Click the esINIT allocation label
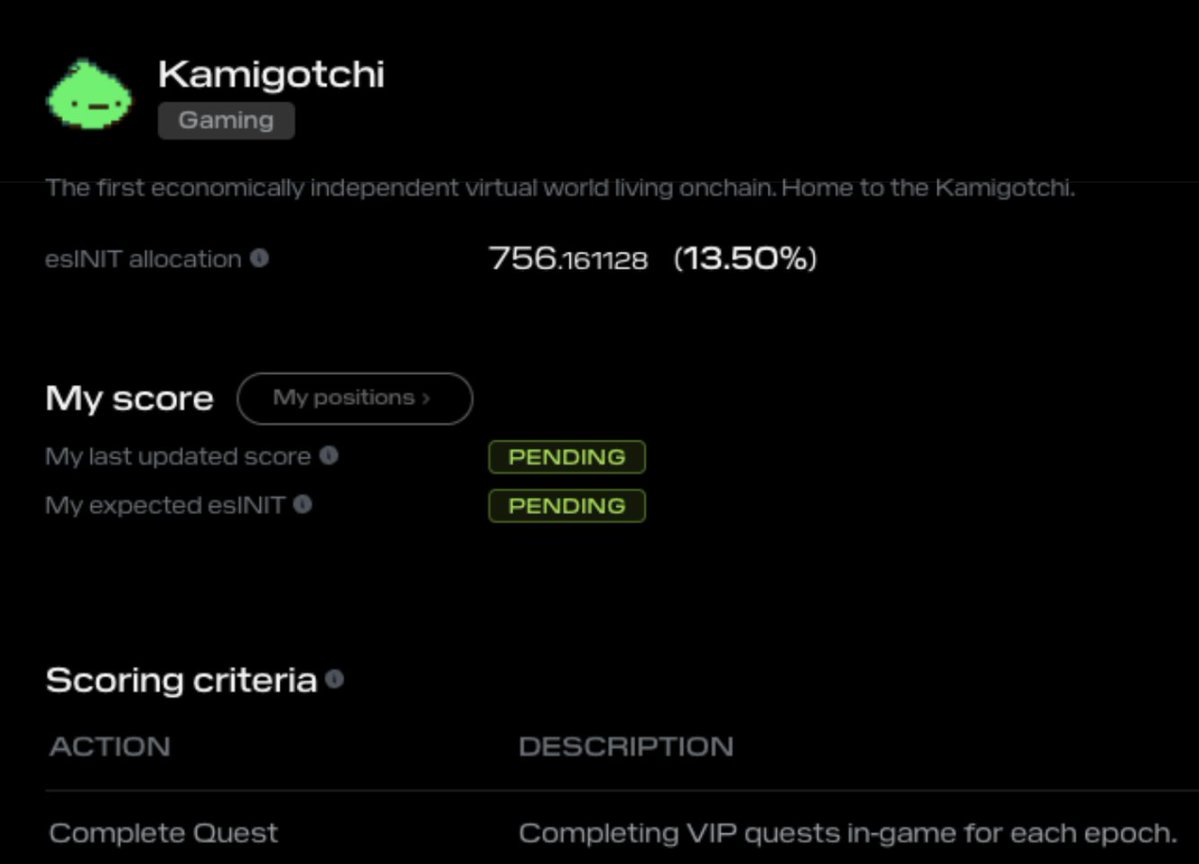This screenshot has width=1199, height=864. [143, 259]
